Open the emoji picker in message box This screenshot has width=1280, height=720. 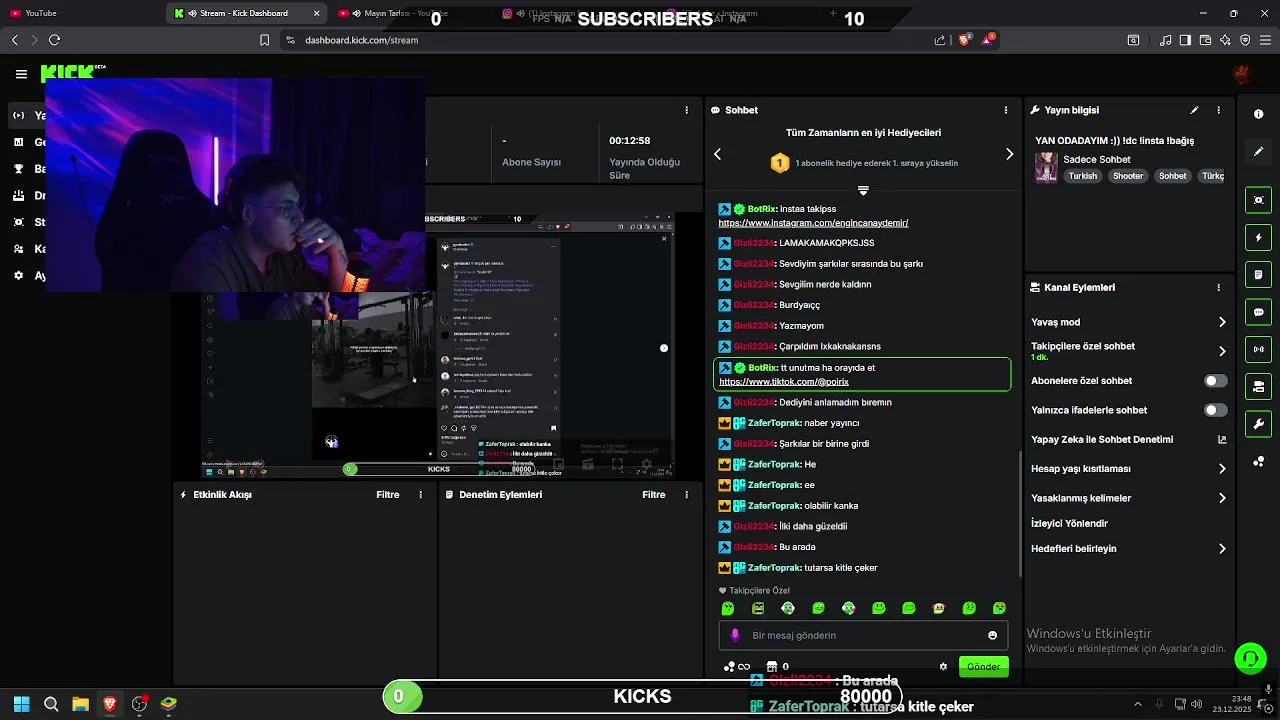pos(992,635)
